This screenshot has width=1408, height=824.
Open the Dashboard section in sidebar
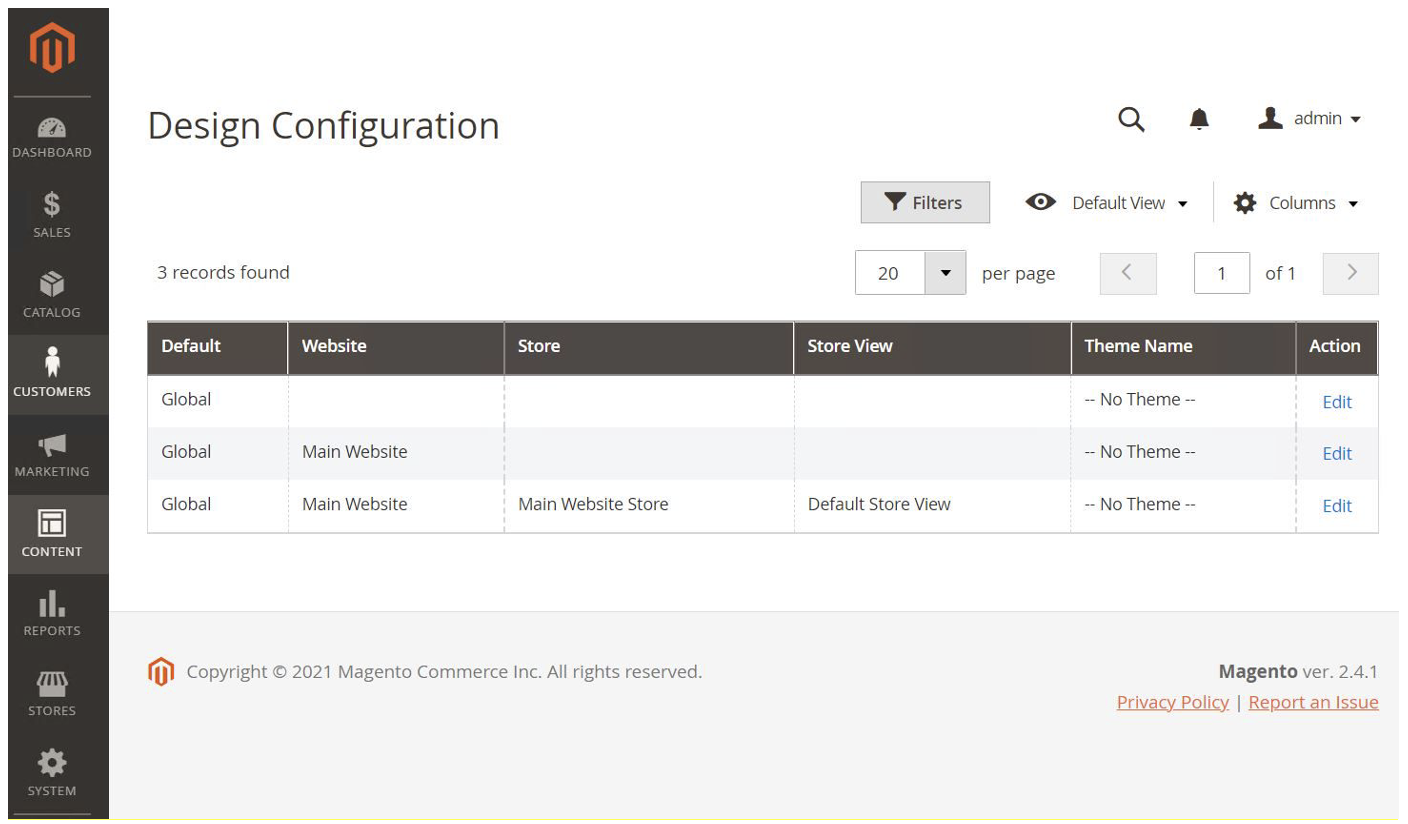click(52, 137)
